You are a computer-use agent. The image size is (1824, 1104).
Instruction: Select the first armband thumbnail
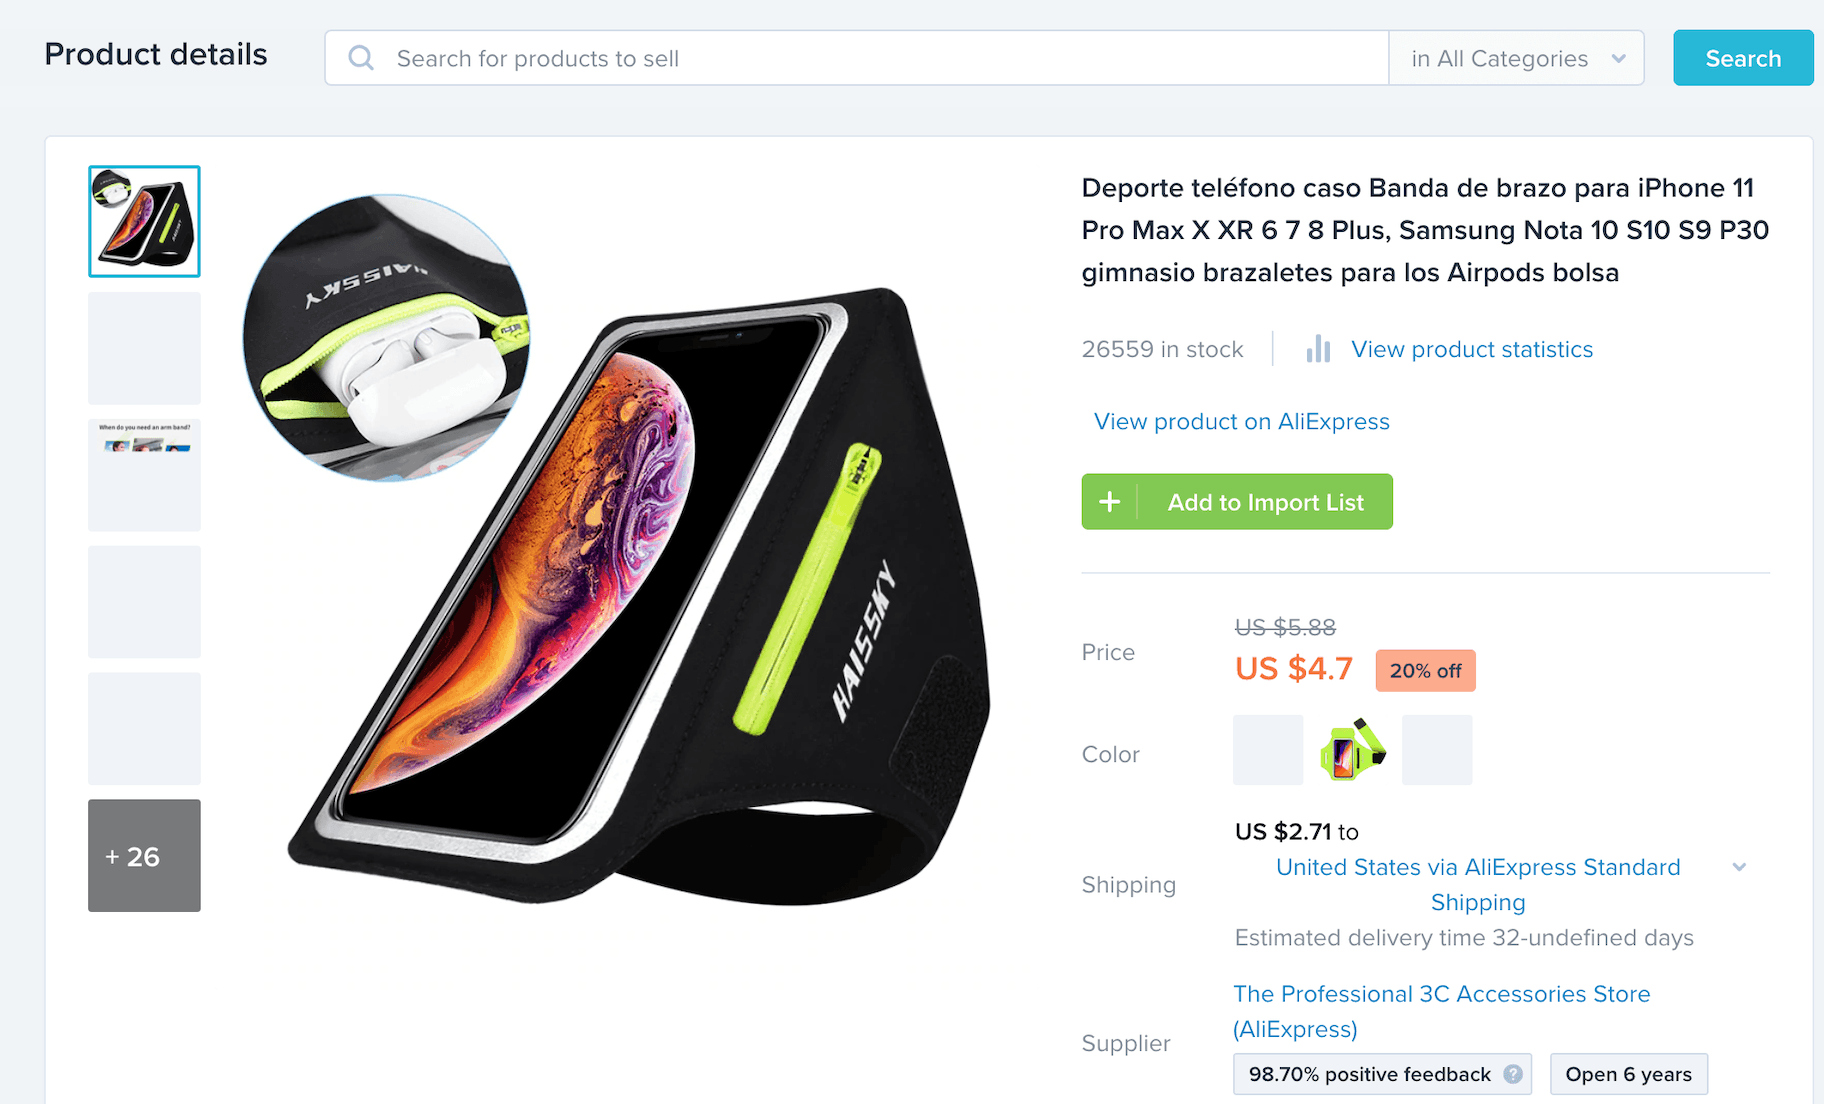(x=144, y=221)
